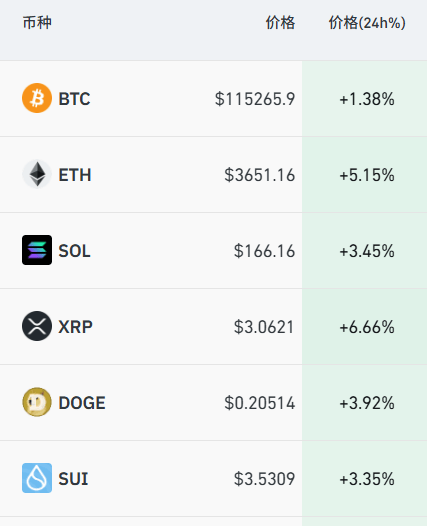This screenshot has height=526, width=427.
Task: Sort by 价格 column header
Action: (280, 23)
